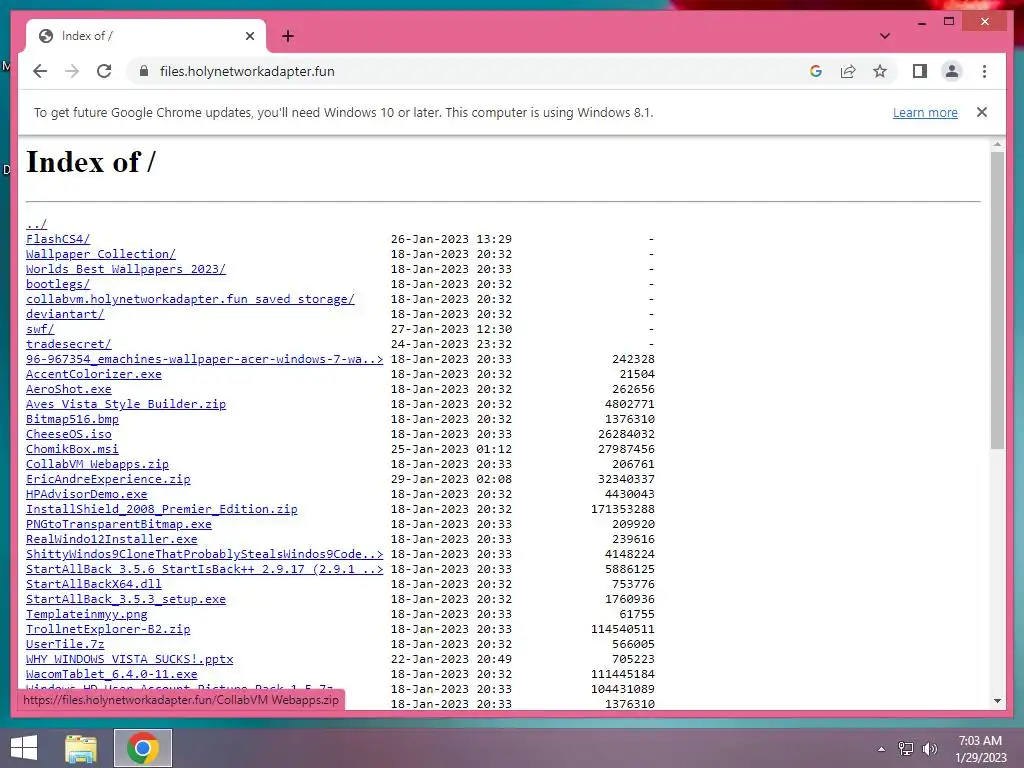
Task: View site information lock icon
Action: (144, 71)
